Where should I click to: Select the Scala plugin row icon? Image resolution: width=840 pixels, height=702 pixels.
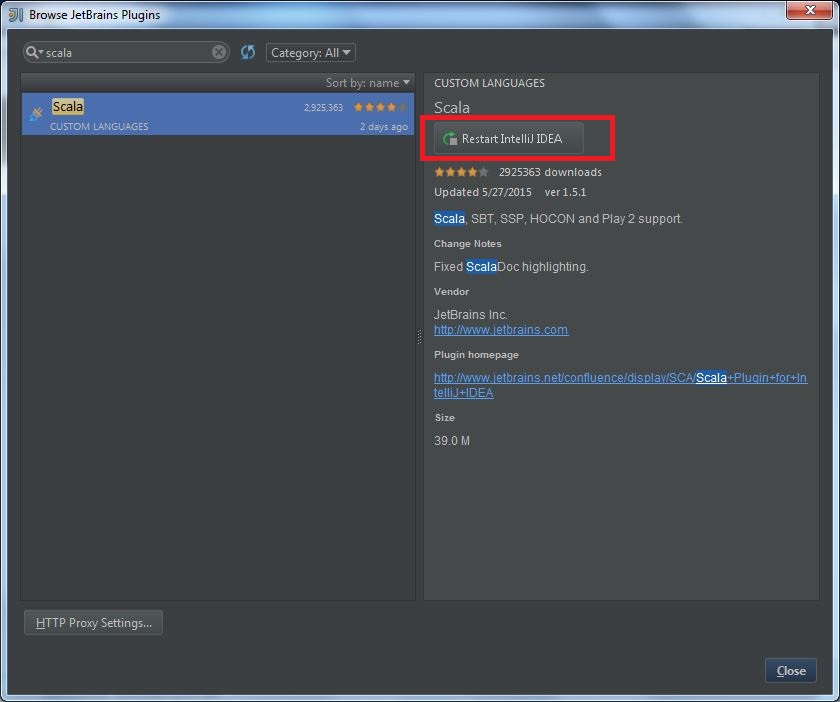pos(36,113)
